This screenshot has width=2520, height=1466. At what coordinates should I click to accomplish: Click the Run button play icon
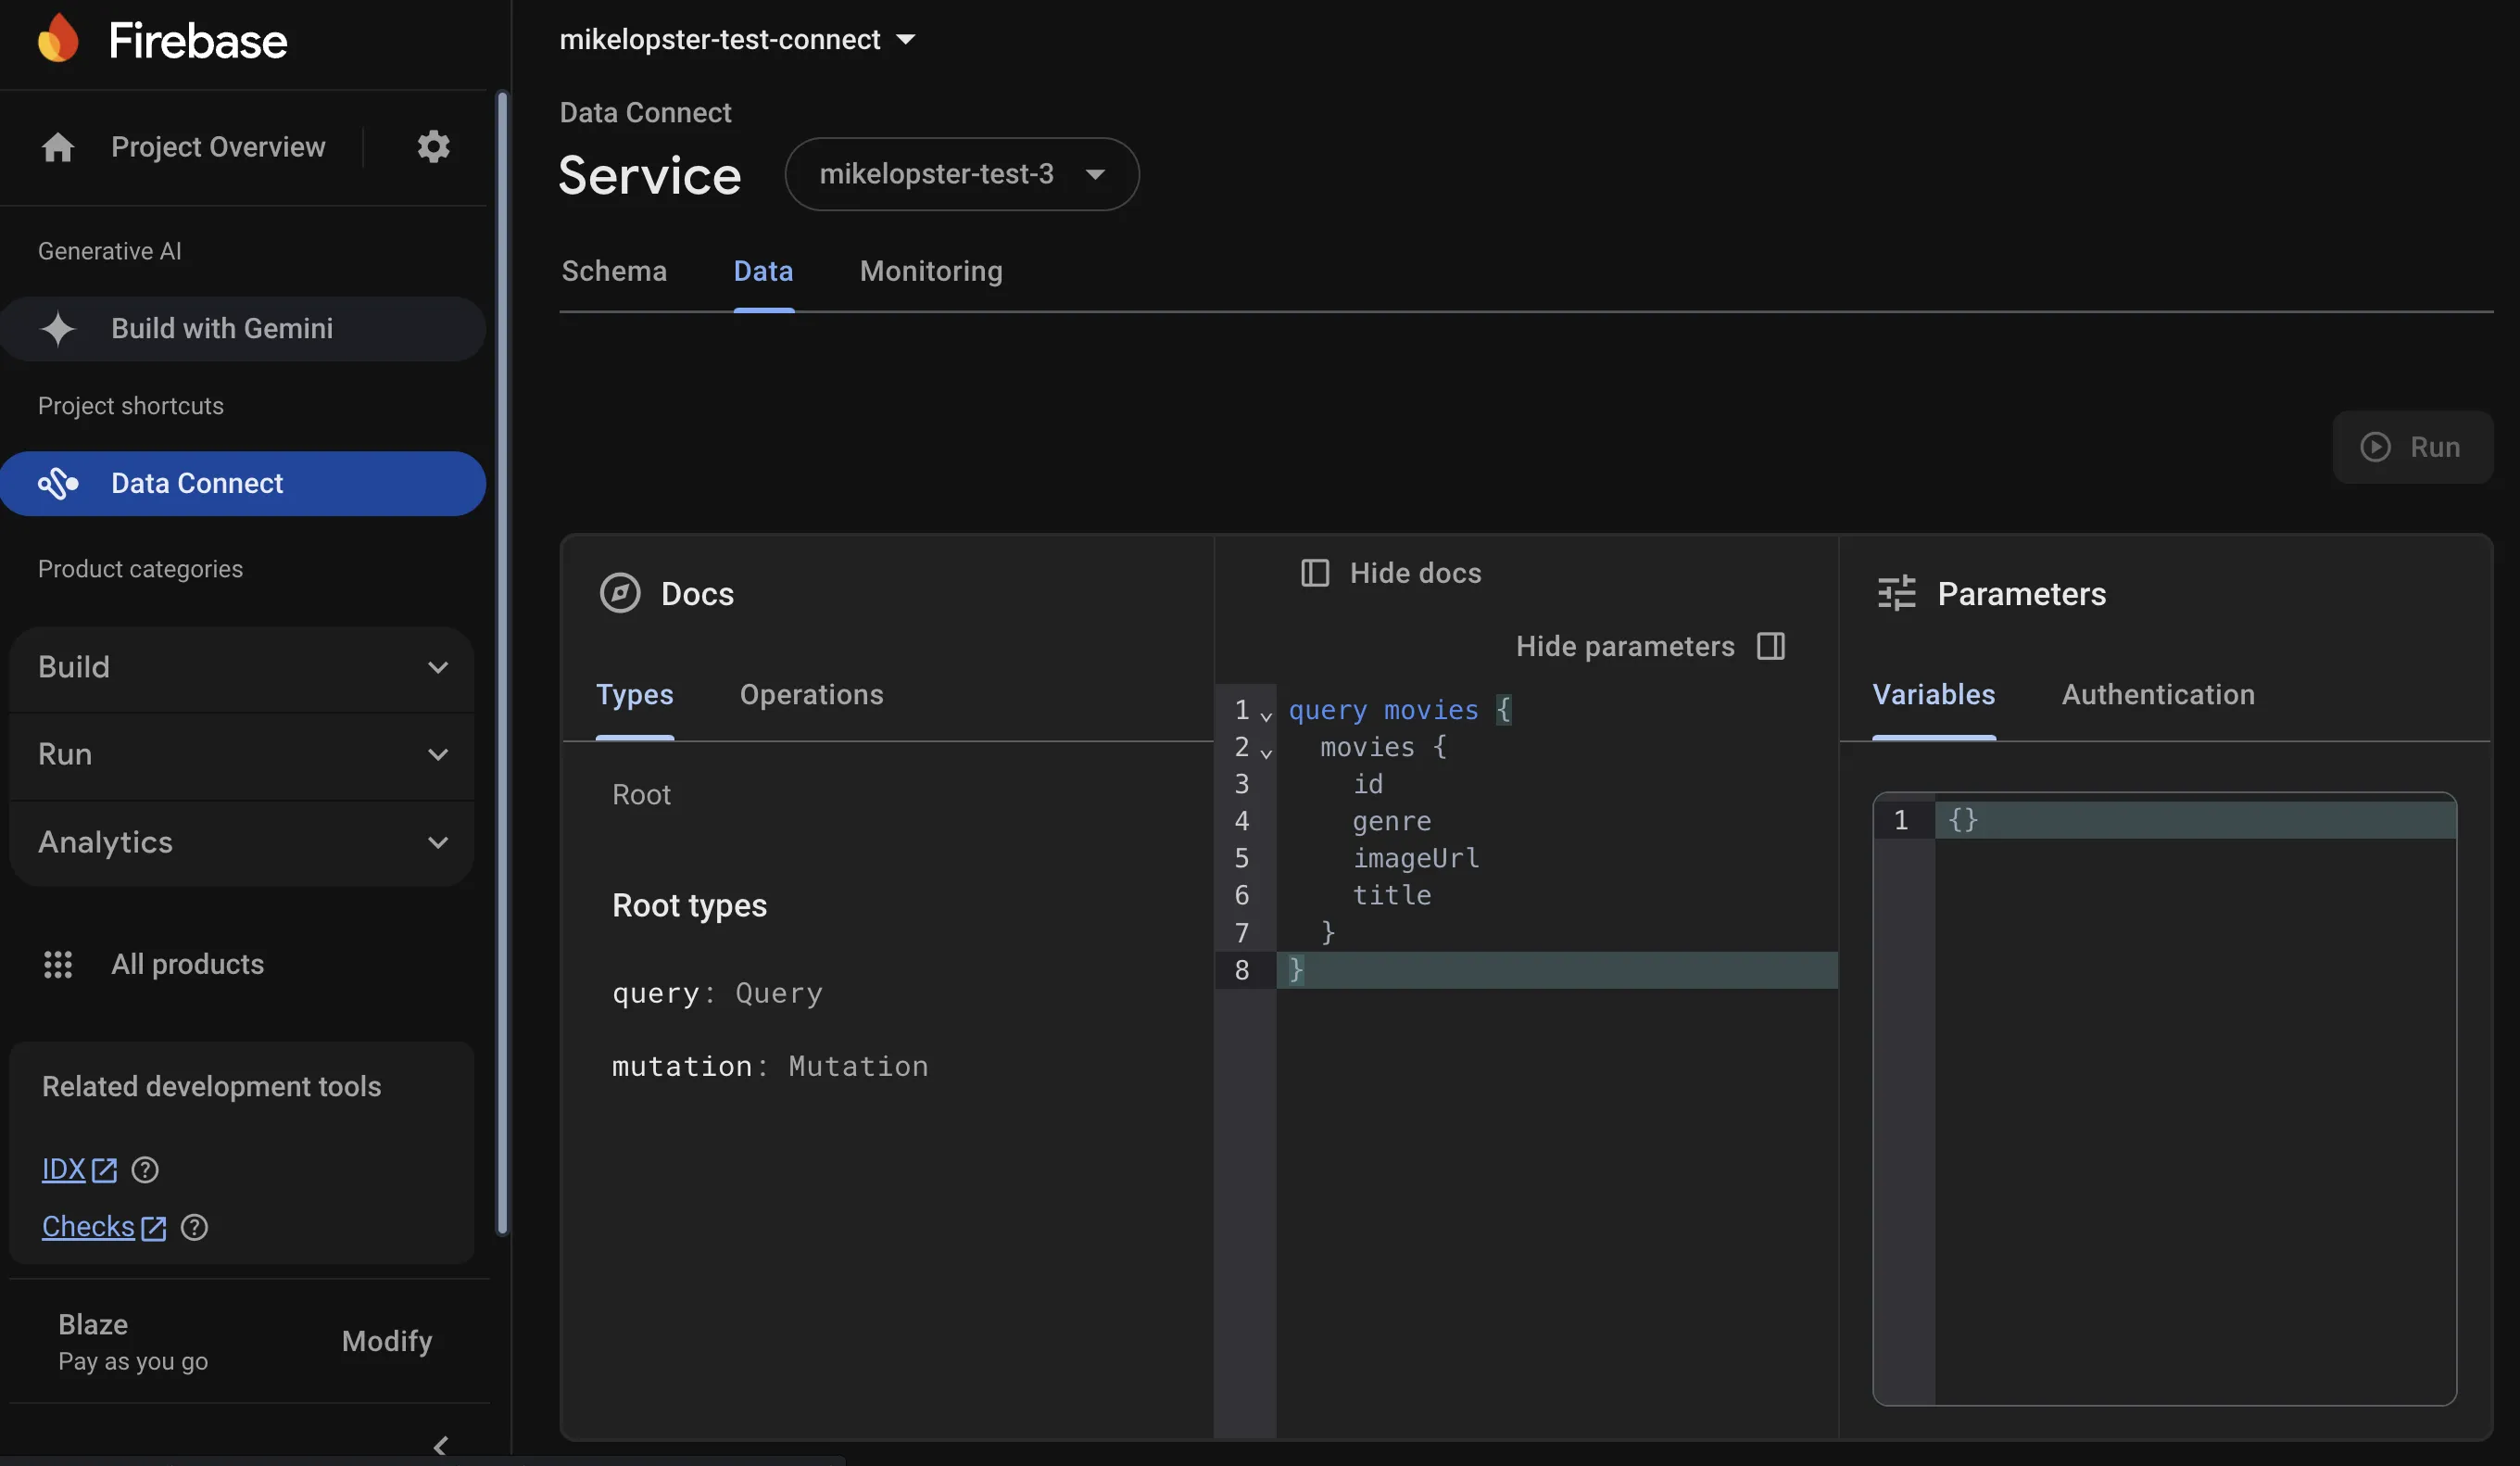pyautogui.click(x=2374, y=447)
